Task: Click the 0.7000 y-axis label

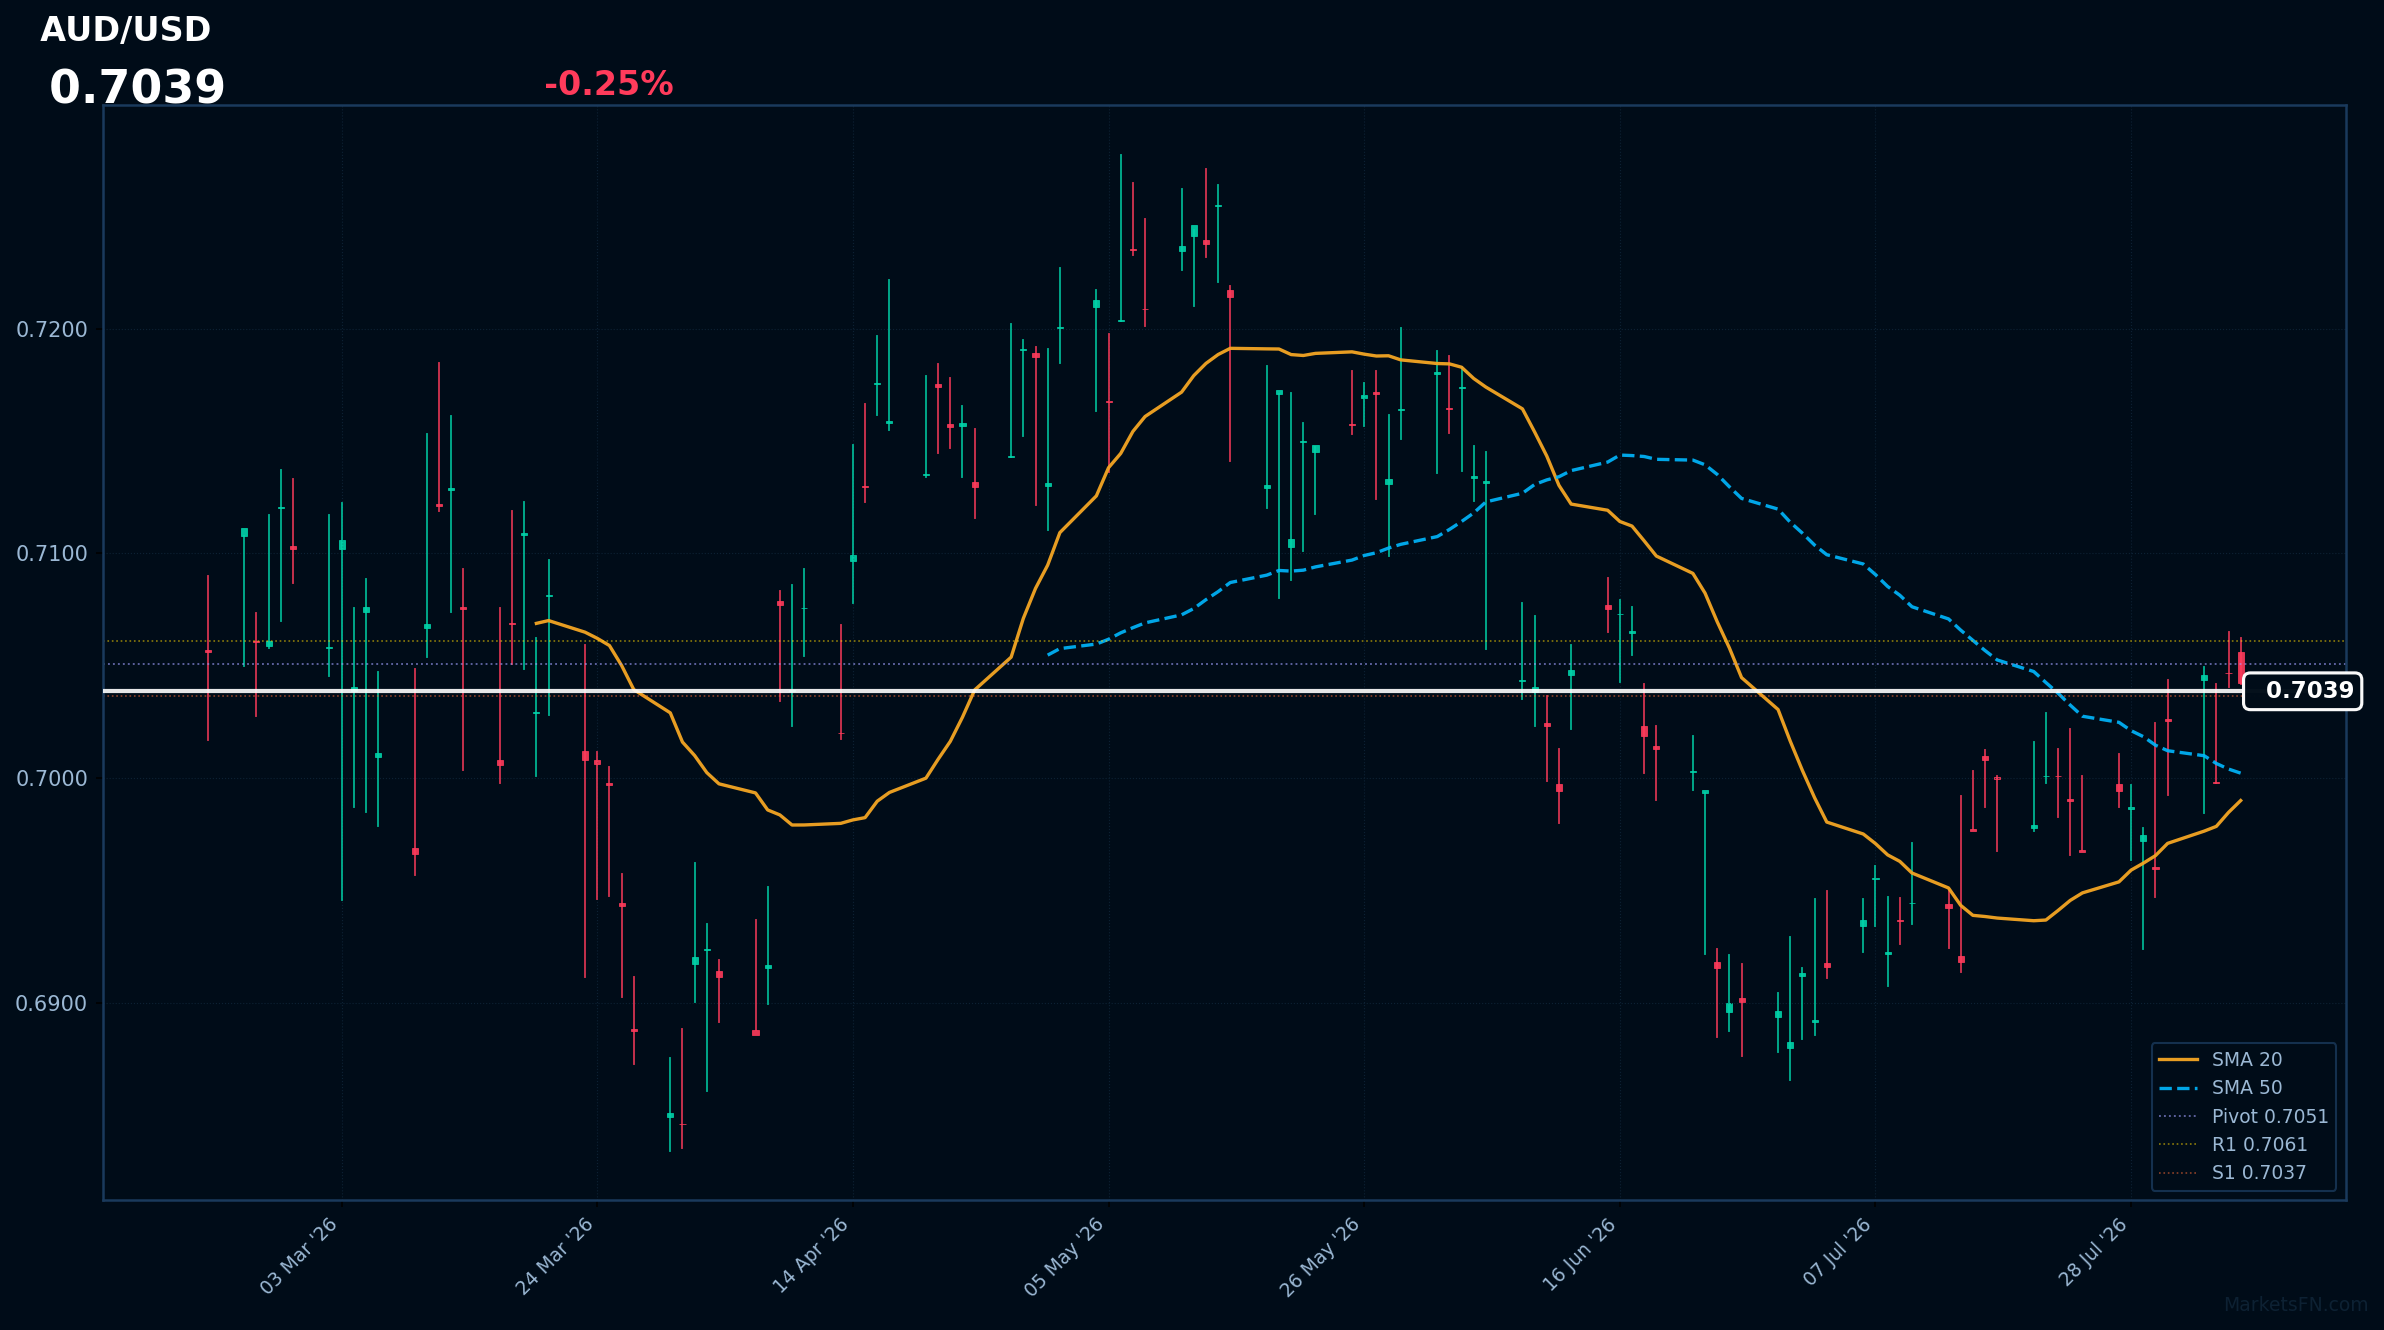Action: tap(52, 778)
